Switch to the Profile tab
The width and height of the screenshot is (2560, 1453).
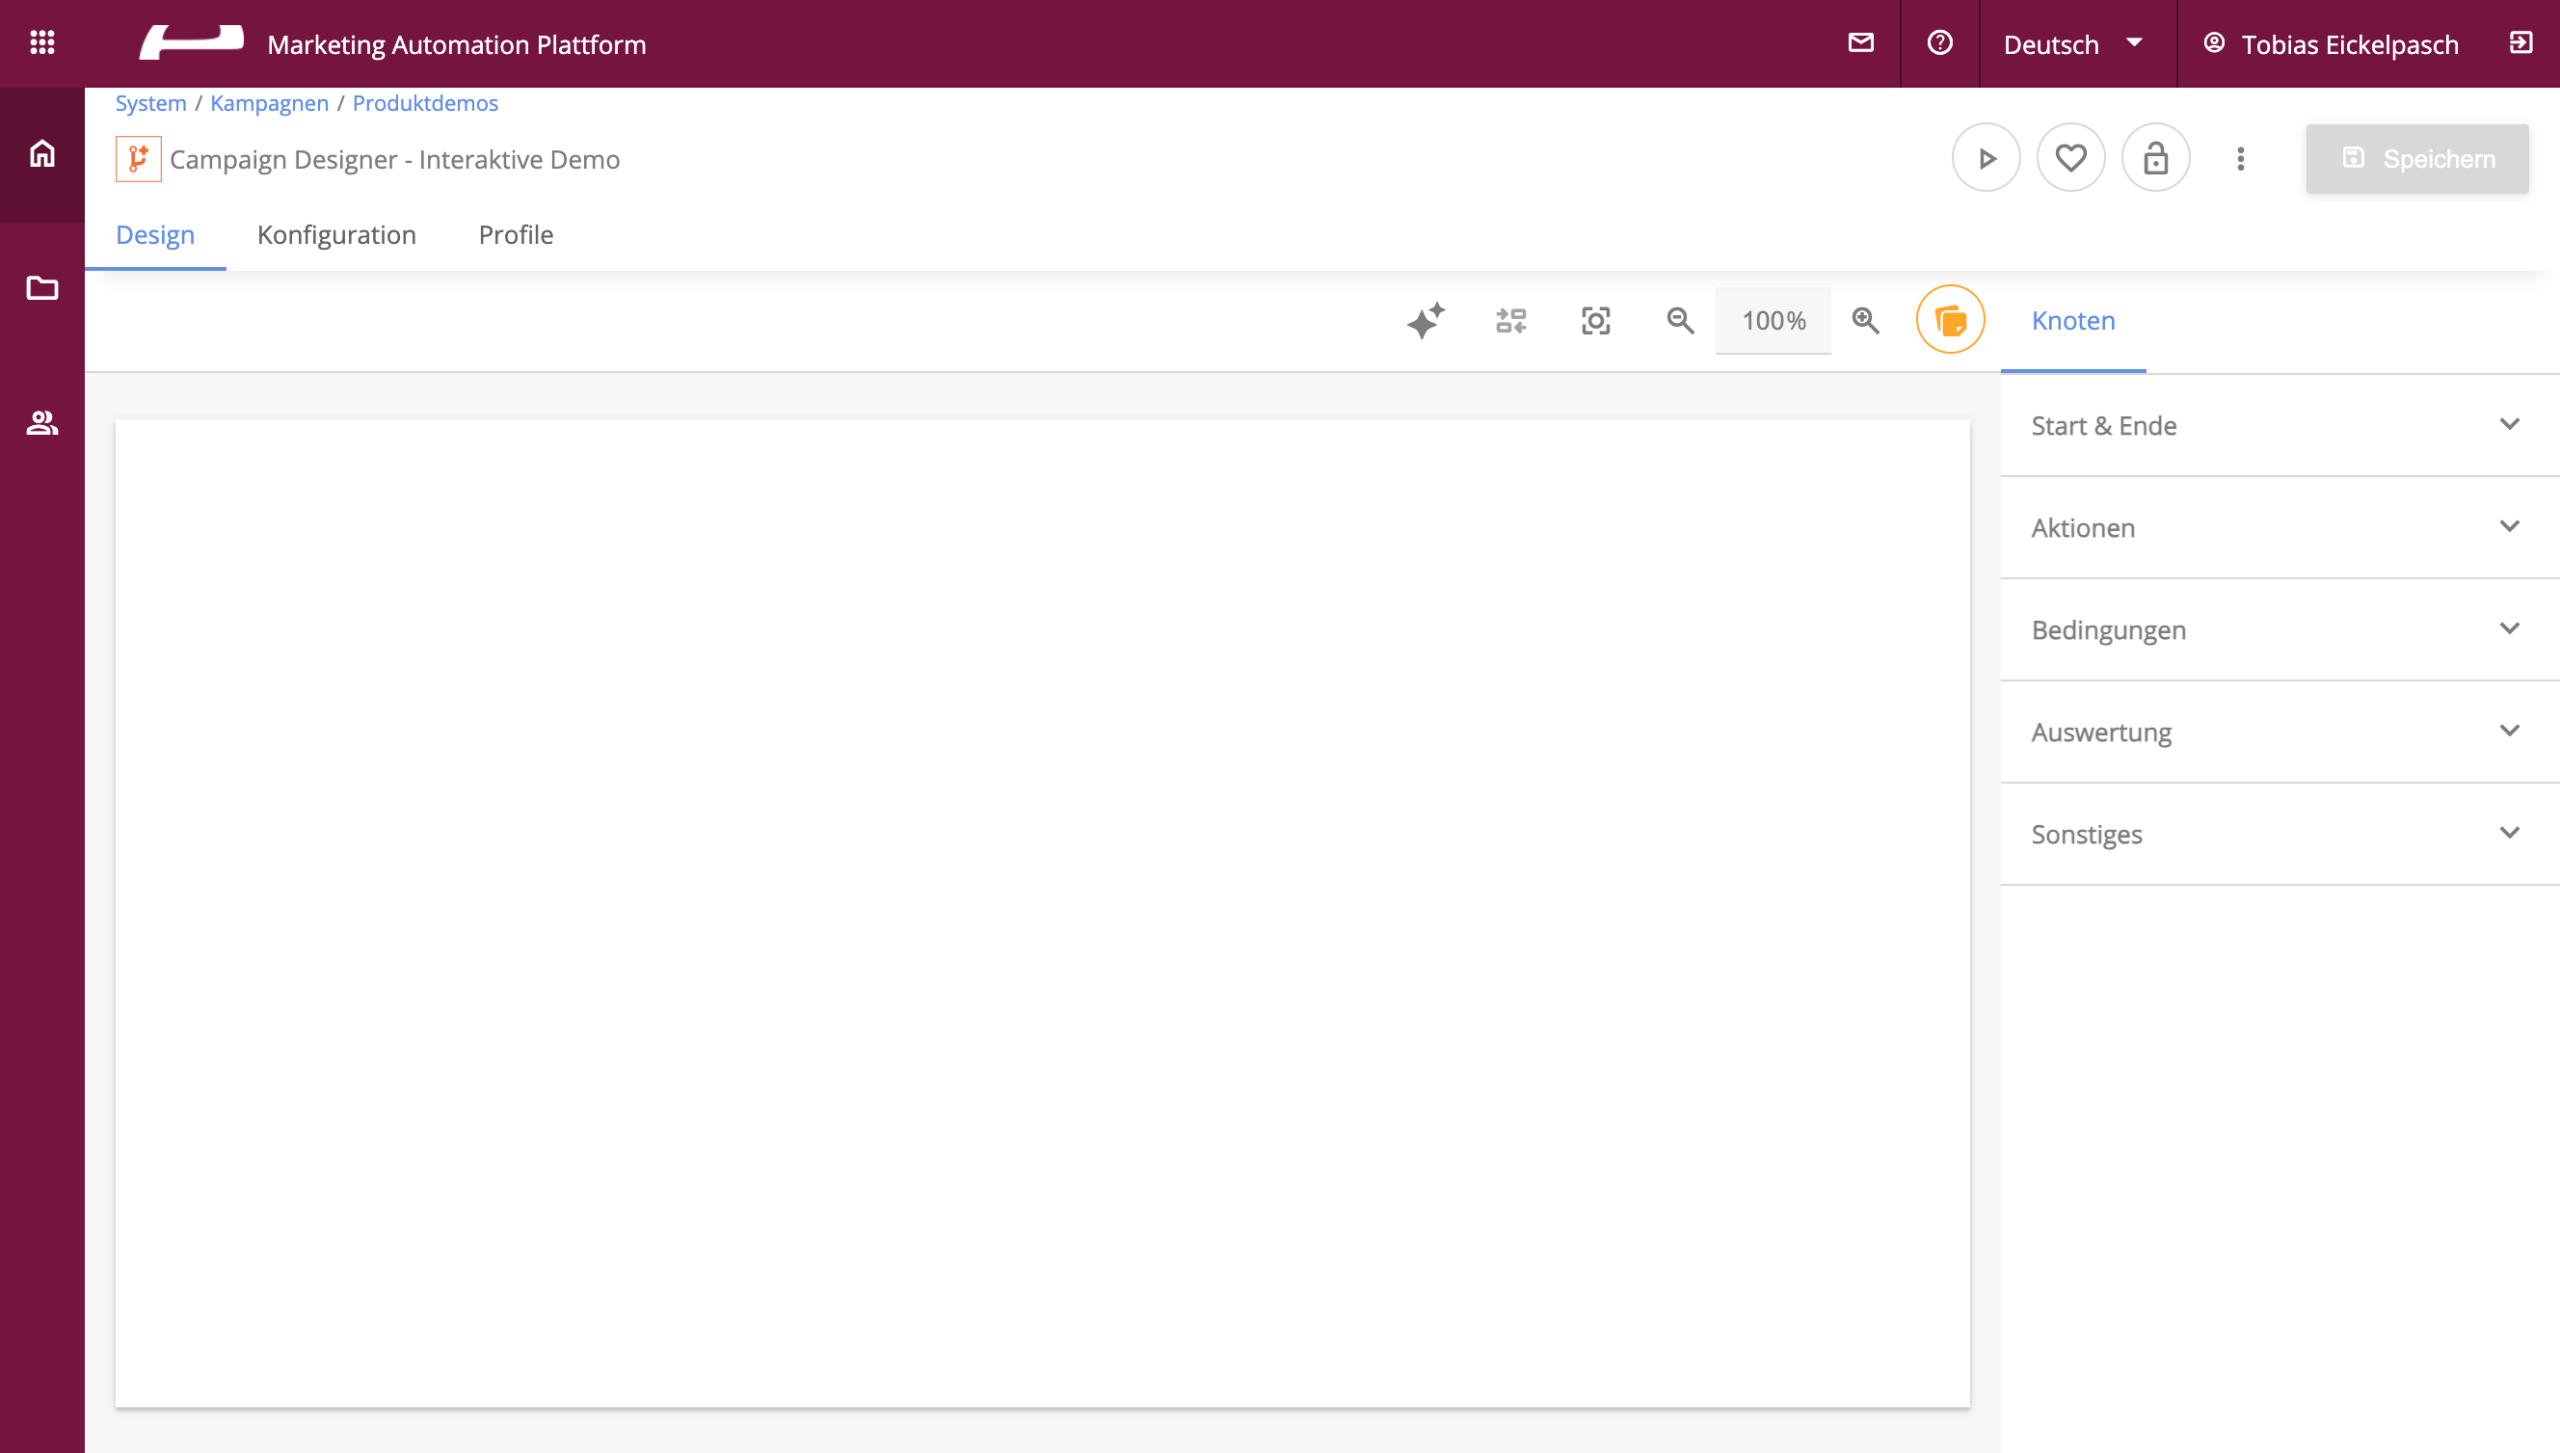[515, 235]
